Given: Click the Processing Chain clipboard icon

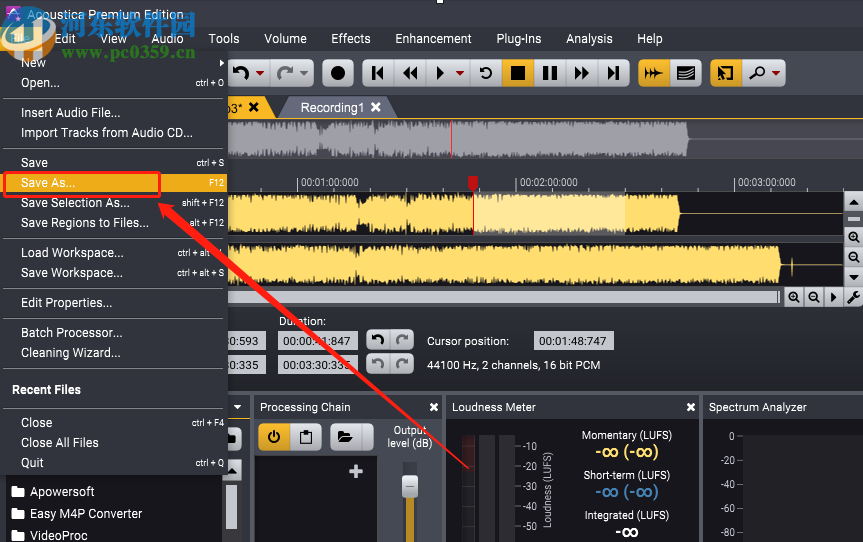Looking at the screenshot, I should click(x=305, y=437).
